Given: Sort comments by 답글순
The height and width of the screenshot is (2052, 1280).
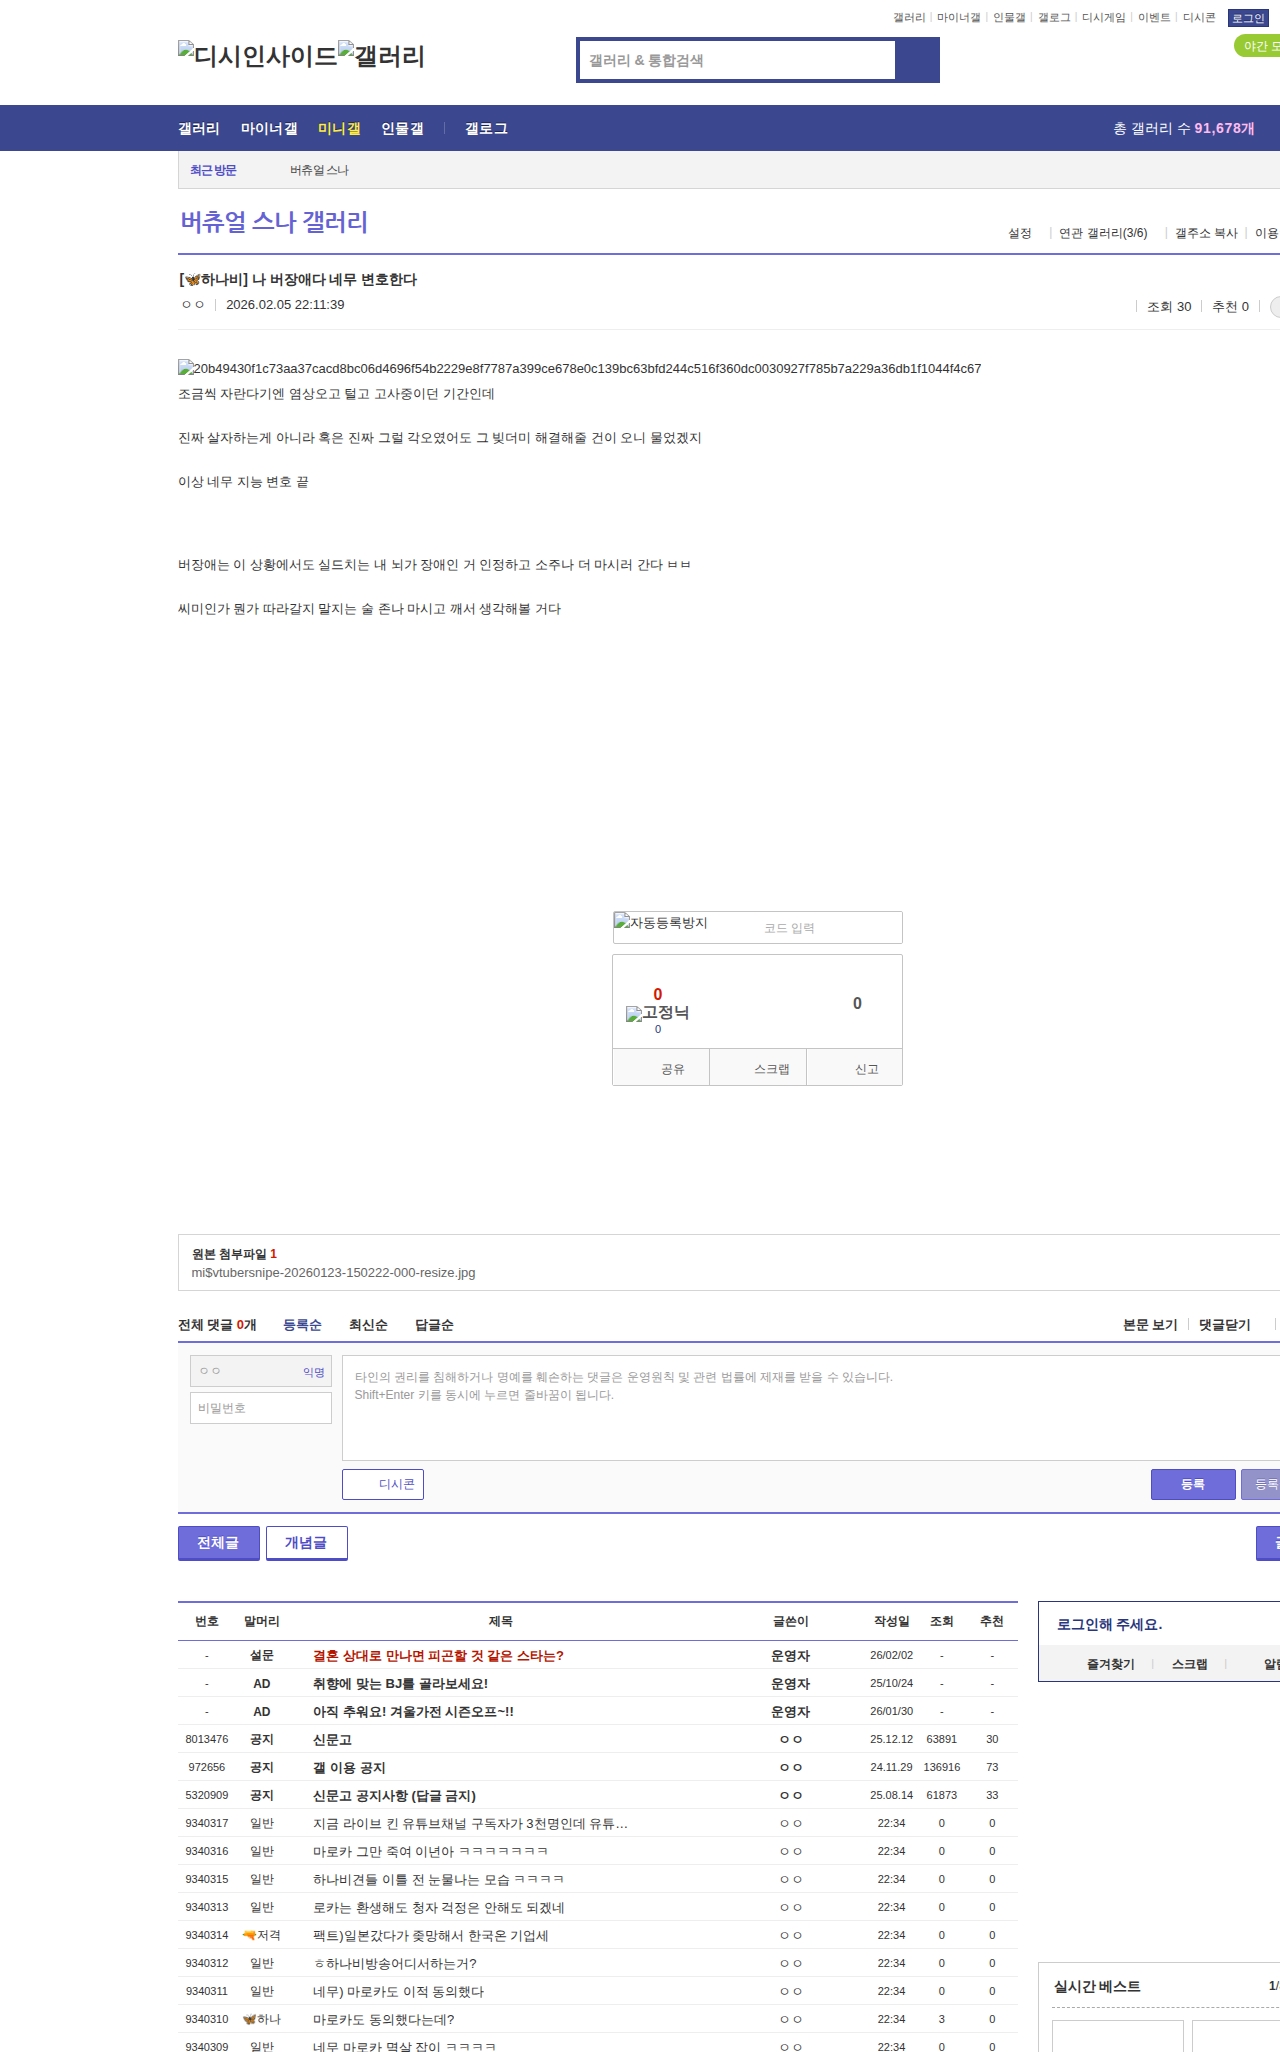Looking at the screenshot, I should click(434, 1325).
